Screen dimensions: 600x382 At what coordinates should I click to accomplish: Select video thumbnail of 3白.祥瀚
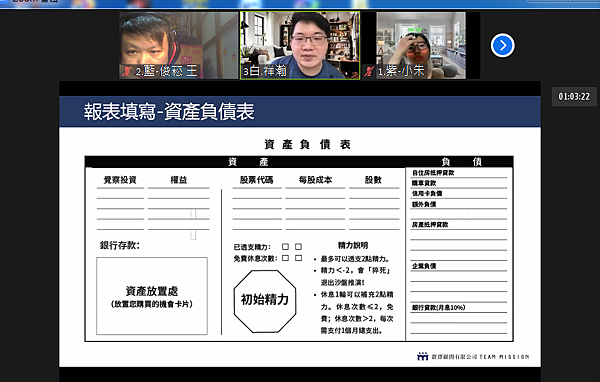[x=300, y=45]
